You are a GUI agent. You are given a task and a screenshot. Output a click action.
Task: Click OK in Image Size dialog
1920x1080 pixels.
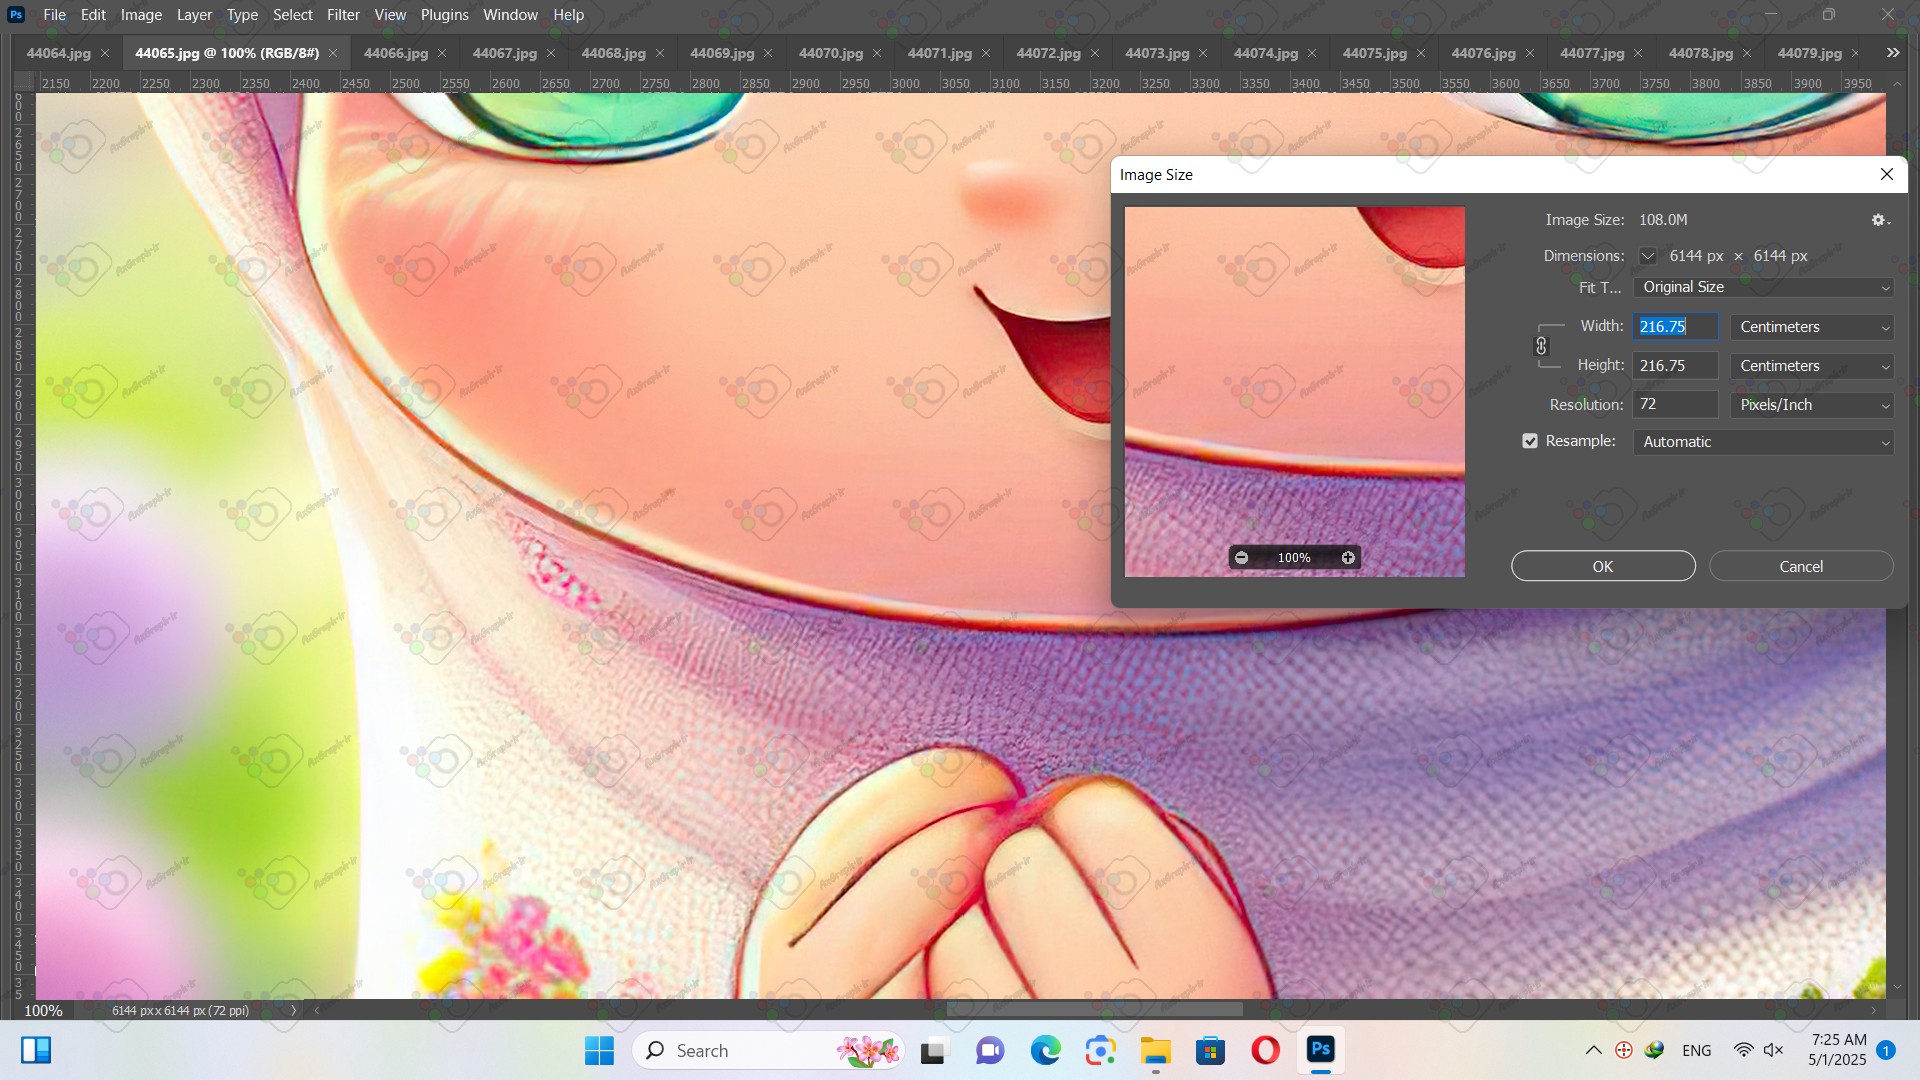coord(1603,566)
